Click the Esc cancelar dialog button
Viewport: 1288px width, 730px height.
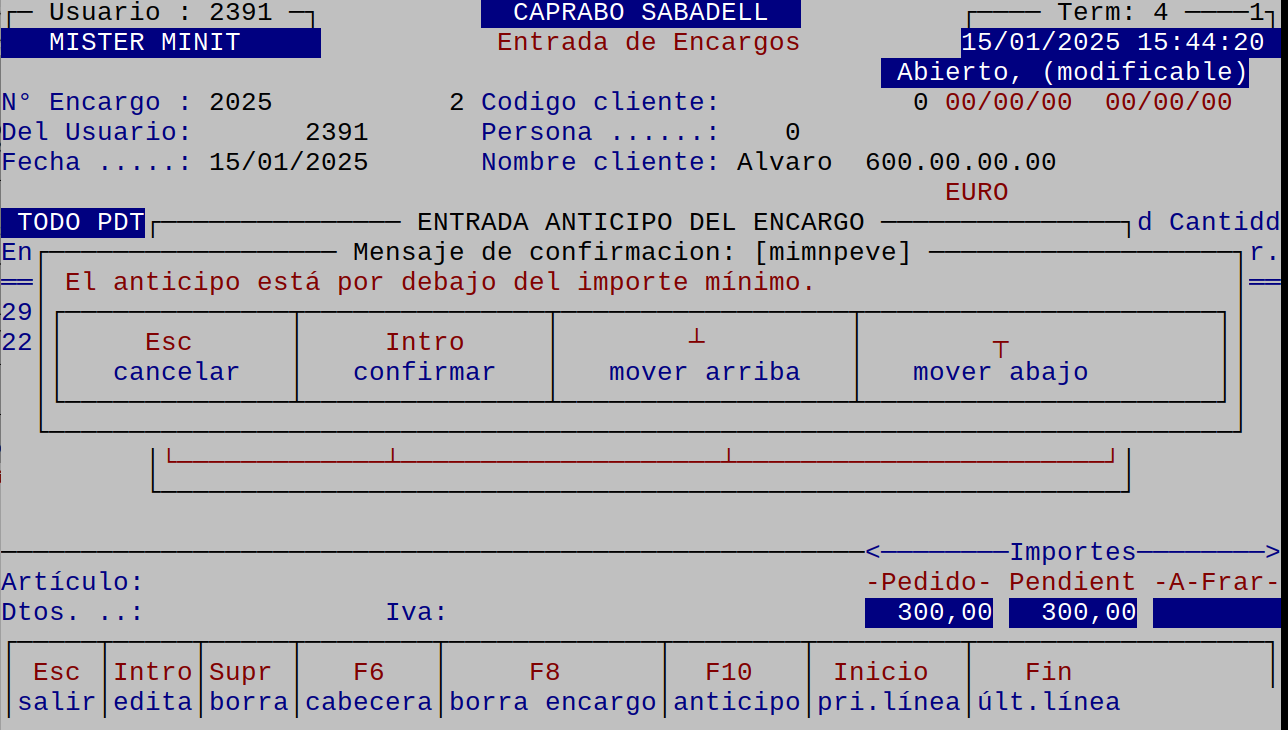point(176,357)
